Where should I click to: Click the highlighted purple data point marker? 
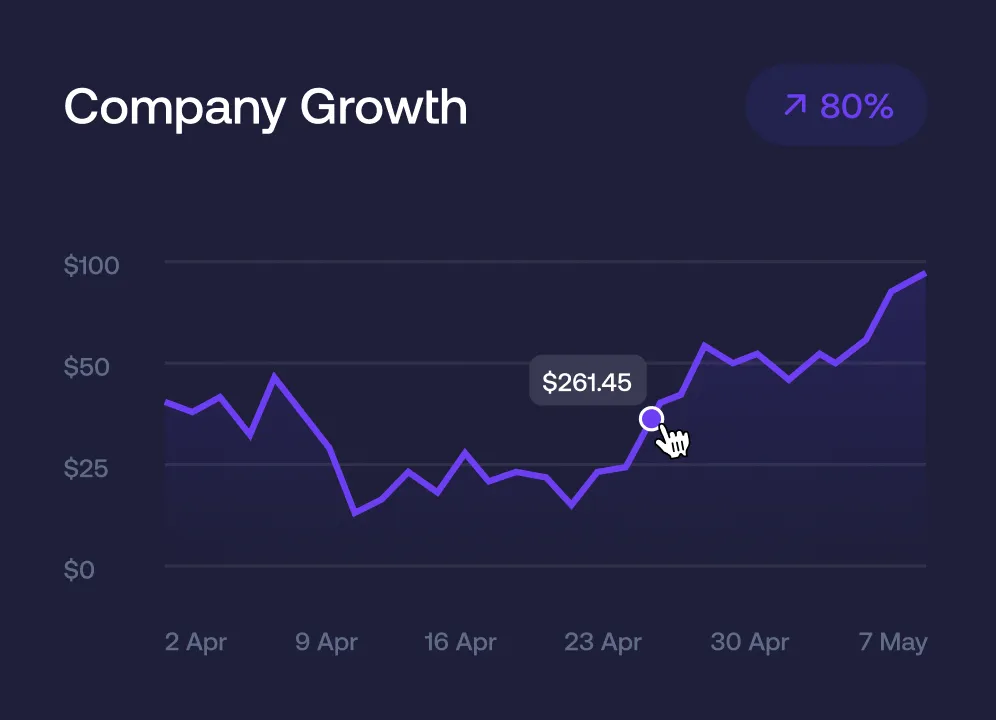coord(651,418)
